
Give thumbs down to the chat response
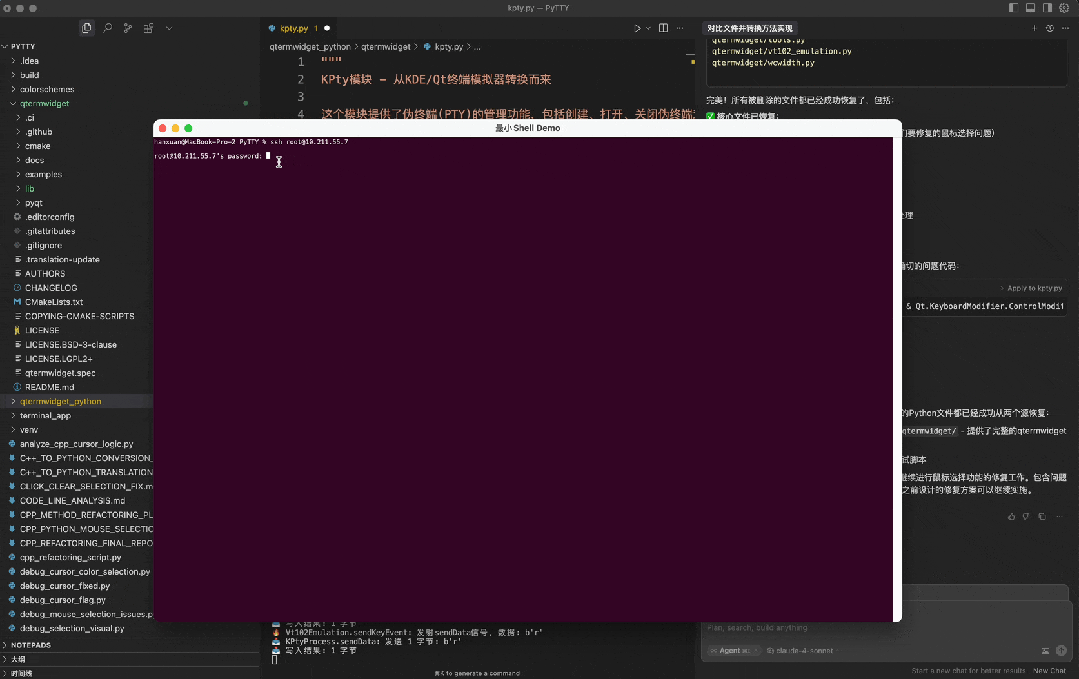tap(1026, 516)
